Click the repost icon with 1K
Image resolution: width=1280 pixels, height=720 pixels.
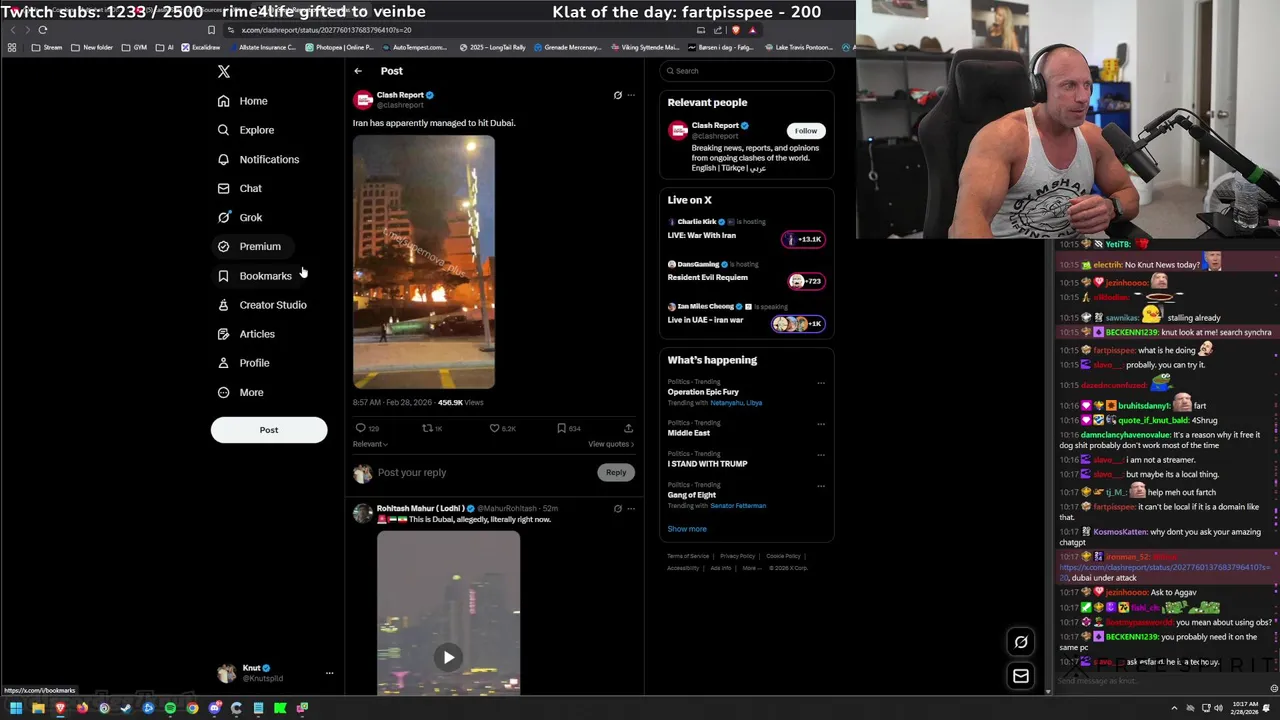[427, 428]
